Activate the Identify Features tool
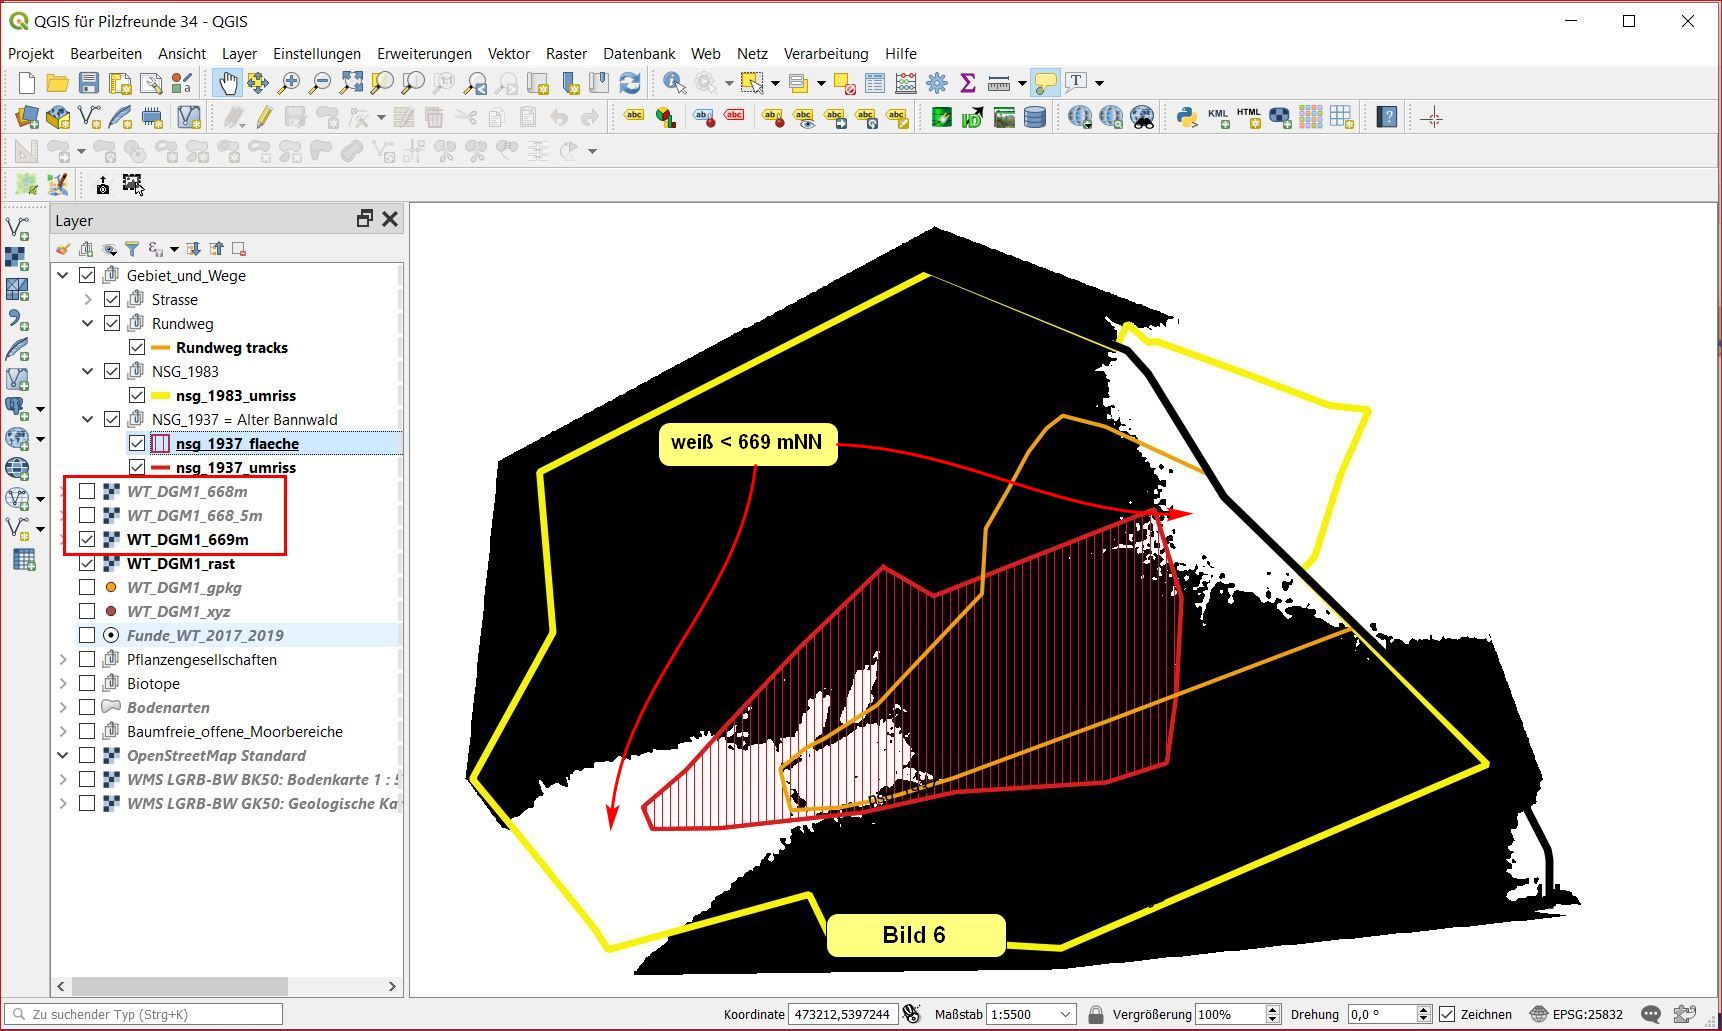The width and height of the screenshot is (1722, 1031). click(674, 83)
